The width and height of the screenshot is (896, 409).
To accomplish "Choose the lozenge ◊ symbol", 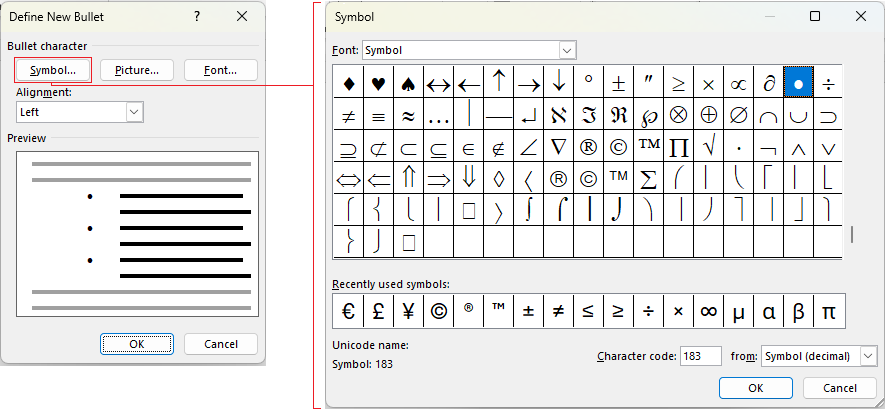I will [x=498, y=179].
